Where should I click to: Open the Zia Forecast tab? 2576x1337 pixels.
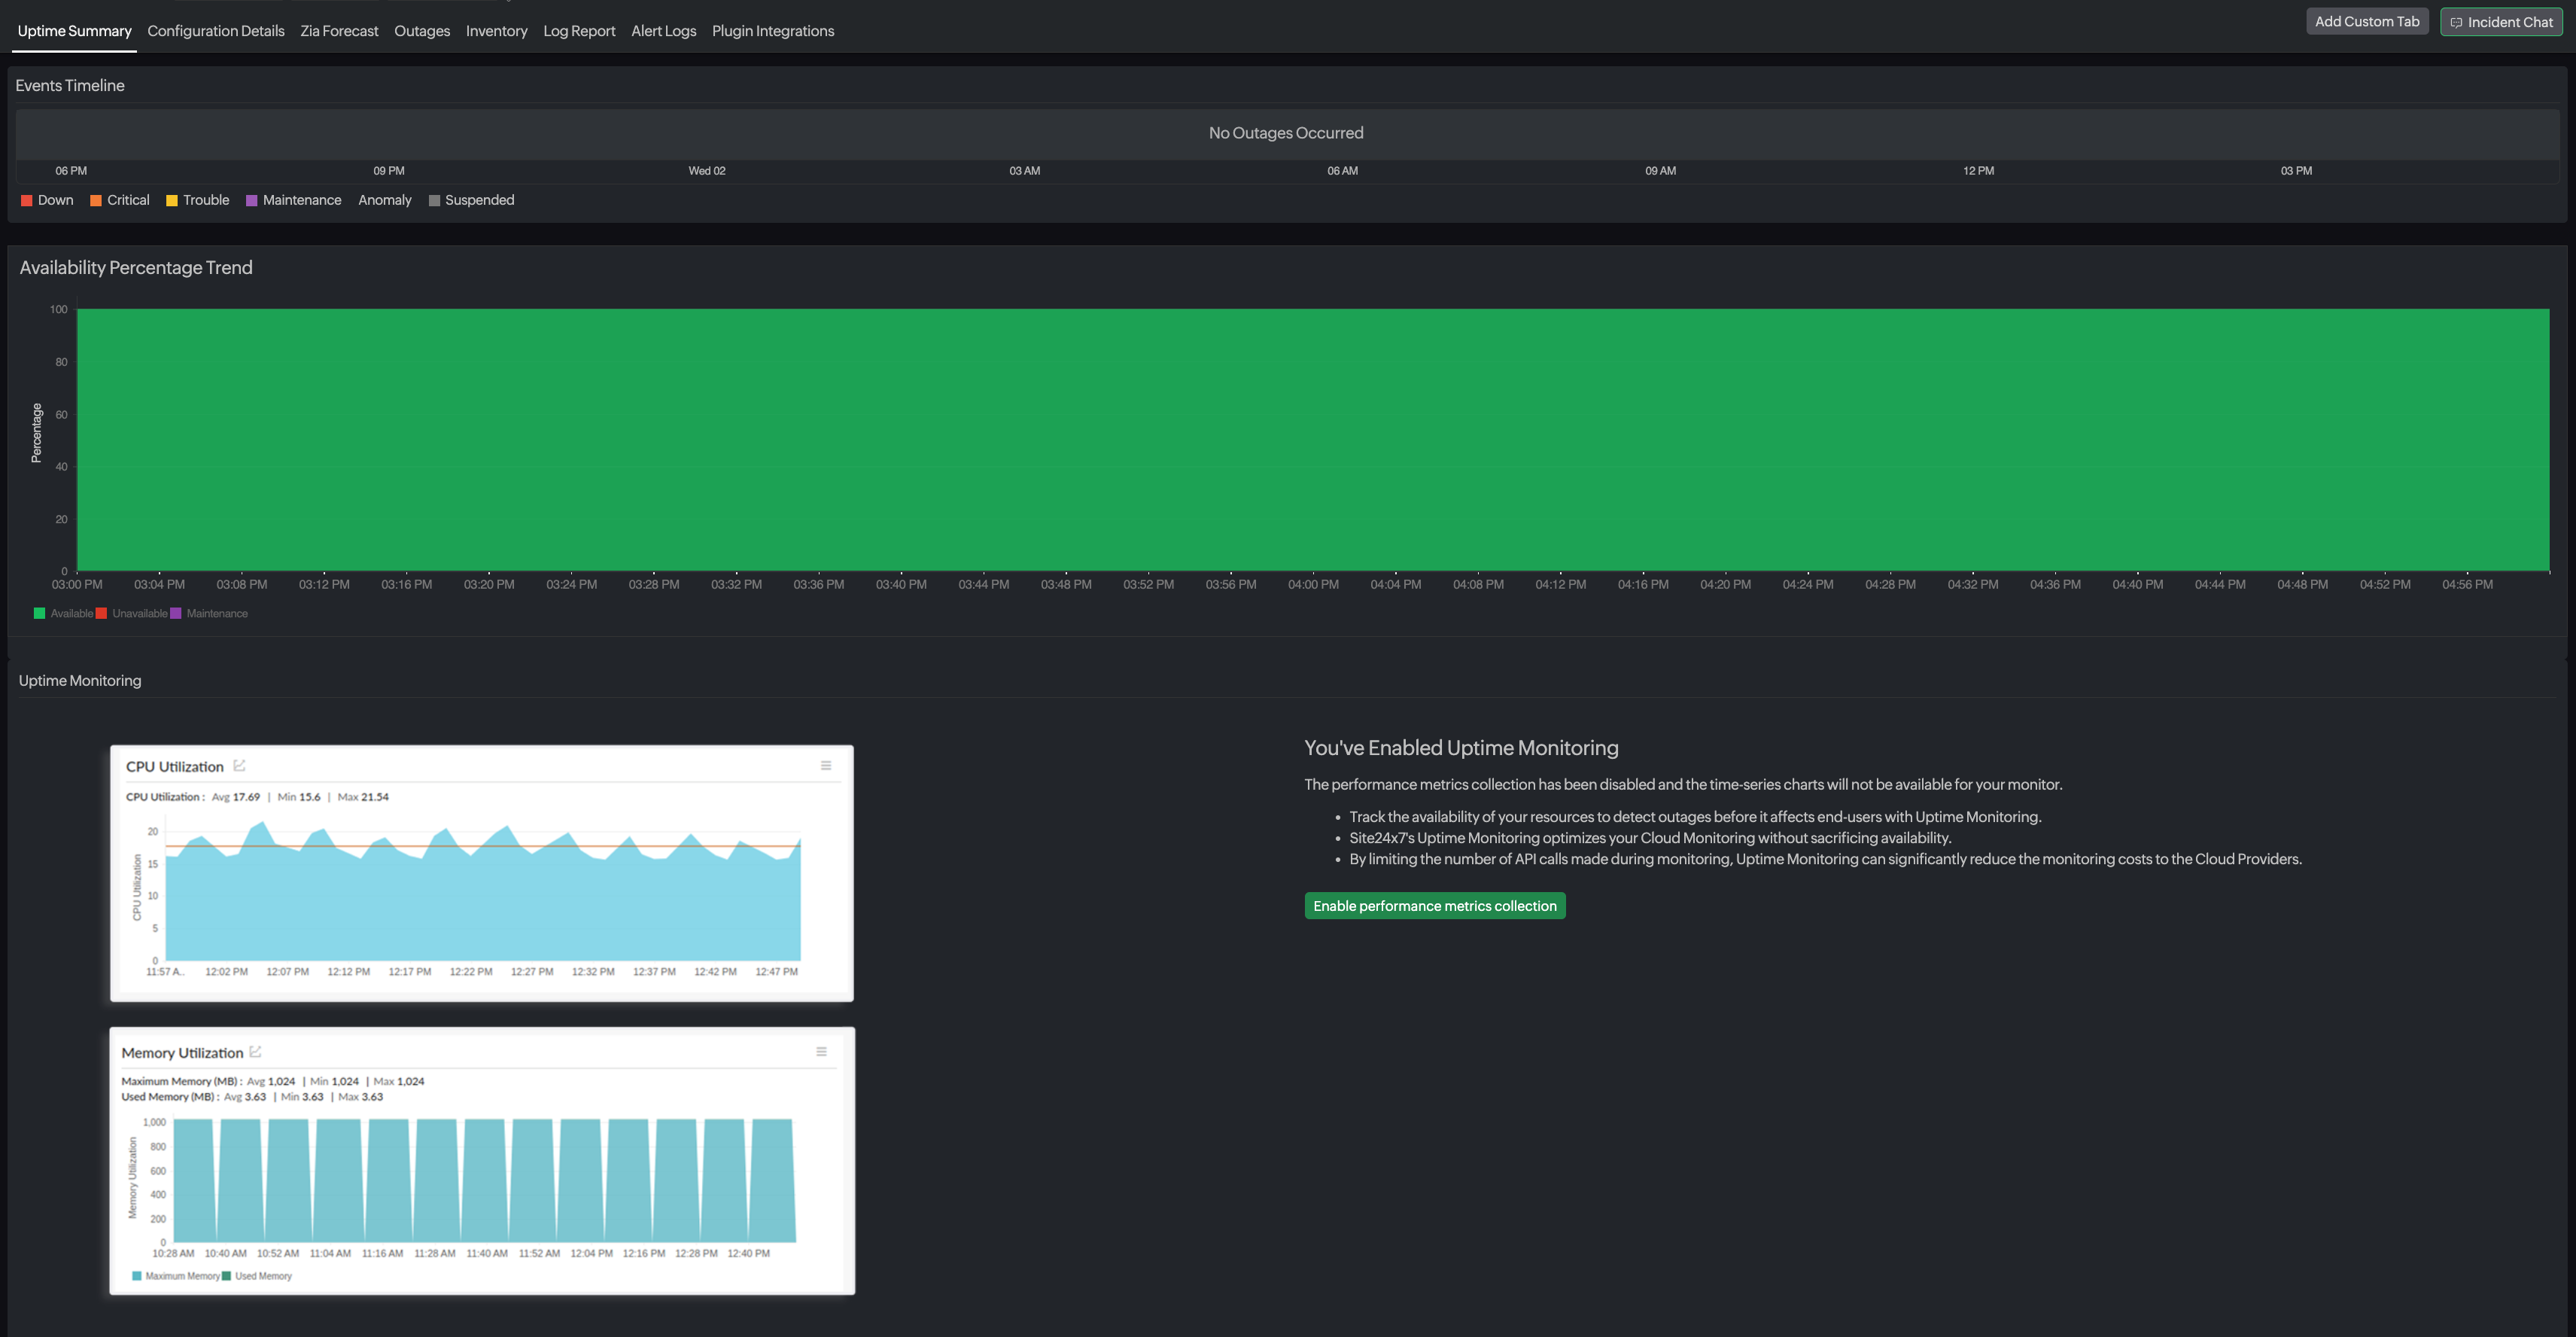[339, 31]
